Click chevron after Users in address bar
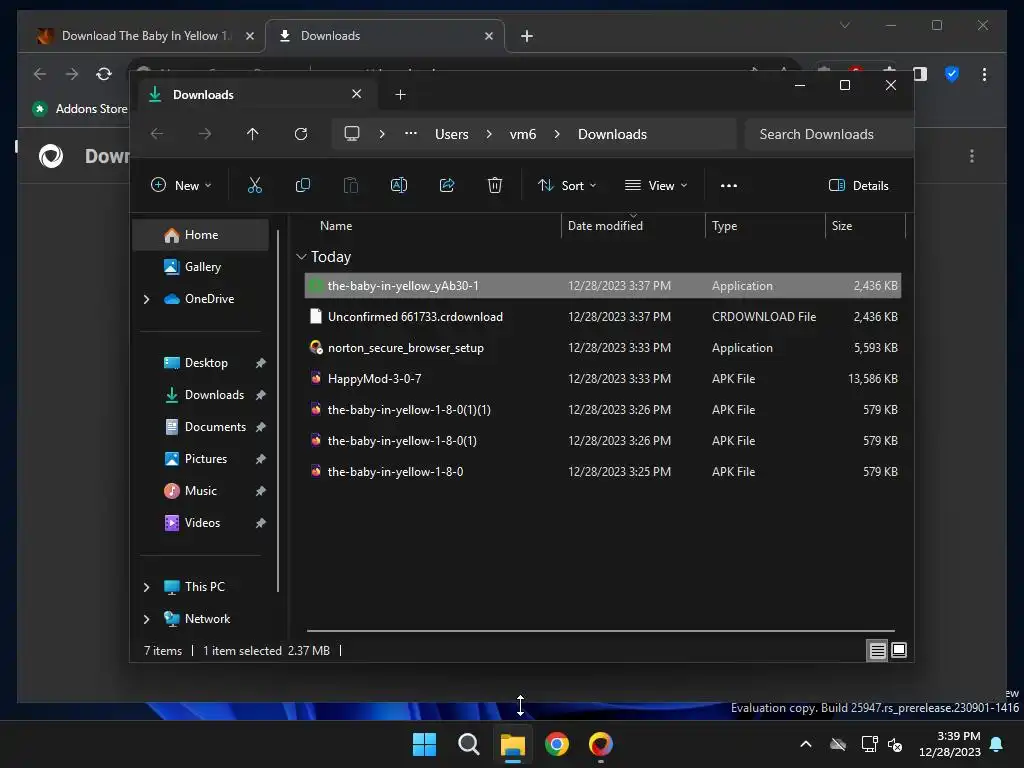Image resolution: width=1024 pixels, height=768 pixels. tap(488, 134)
